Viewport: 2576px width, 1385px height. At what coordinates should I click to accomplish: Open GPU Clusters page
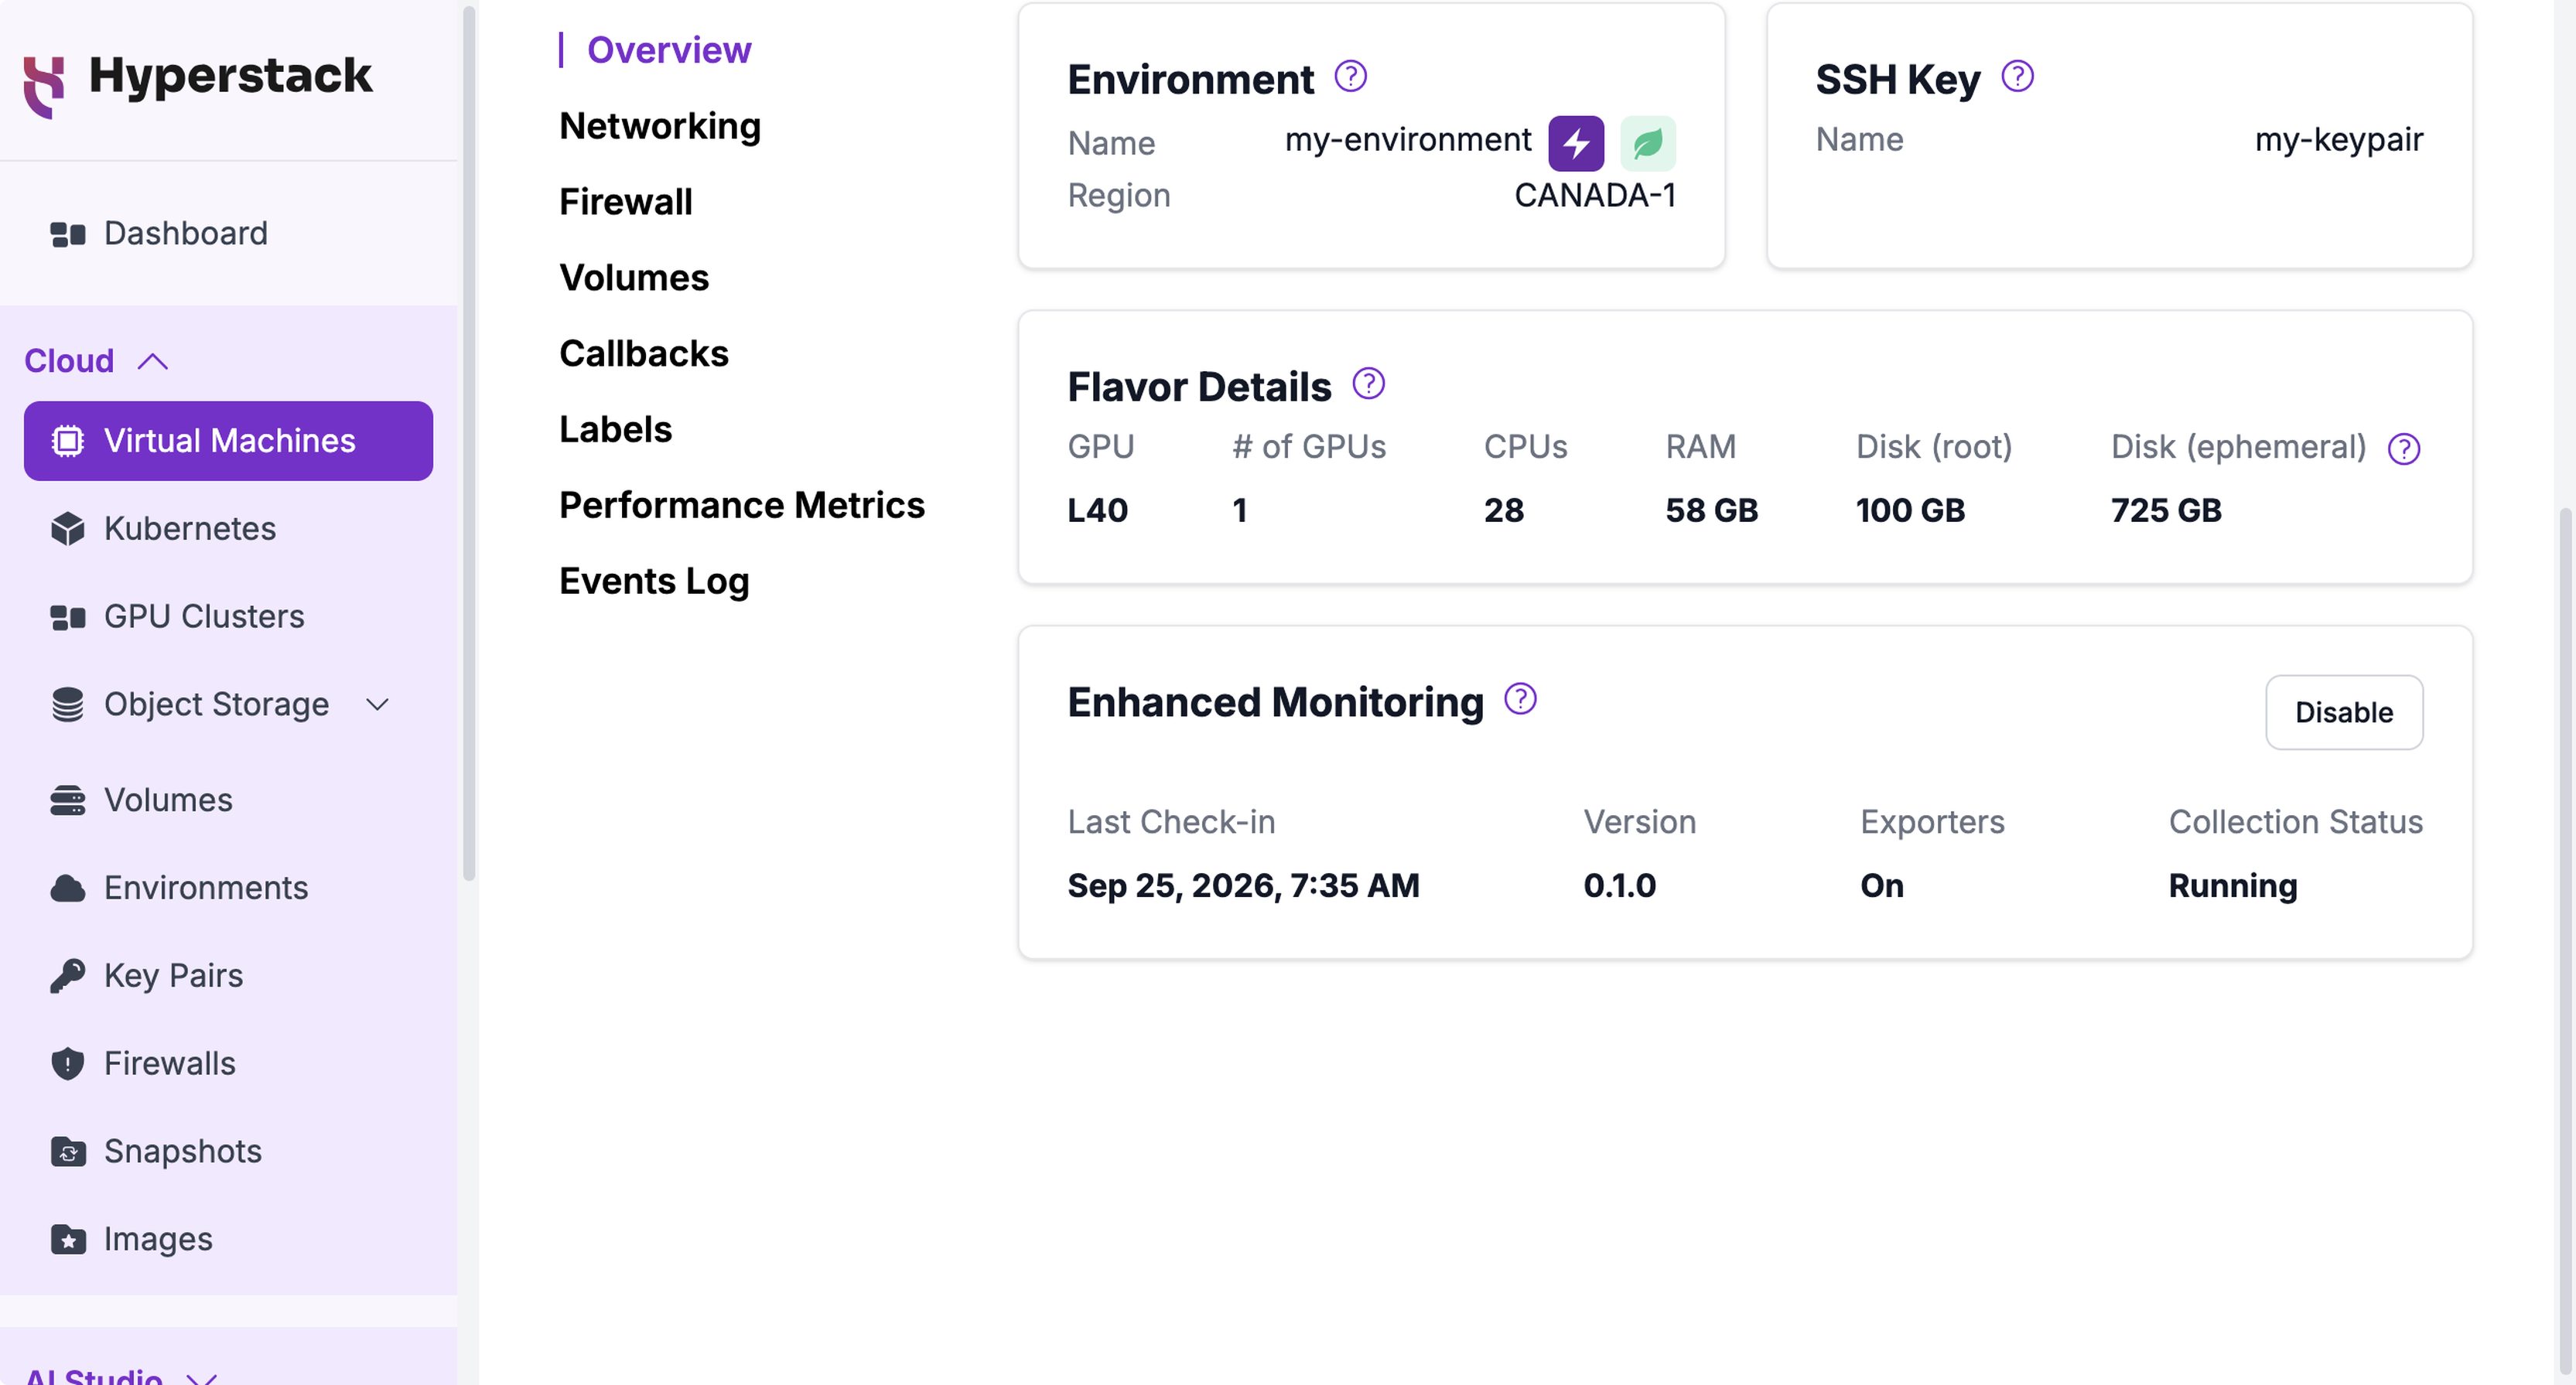[228, 617]
